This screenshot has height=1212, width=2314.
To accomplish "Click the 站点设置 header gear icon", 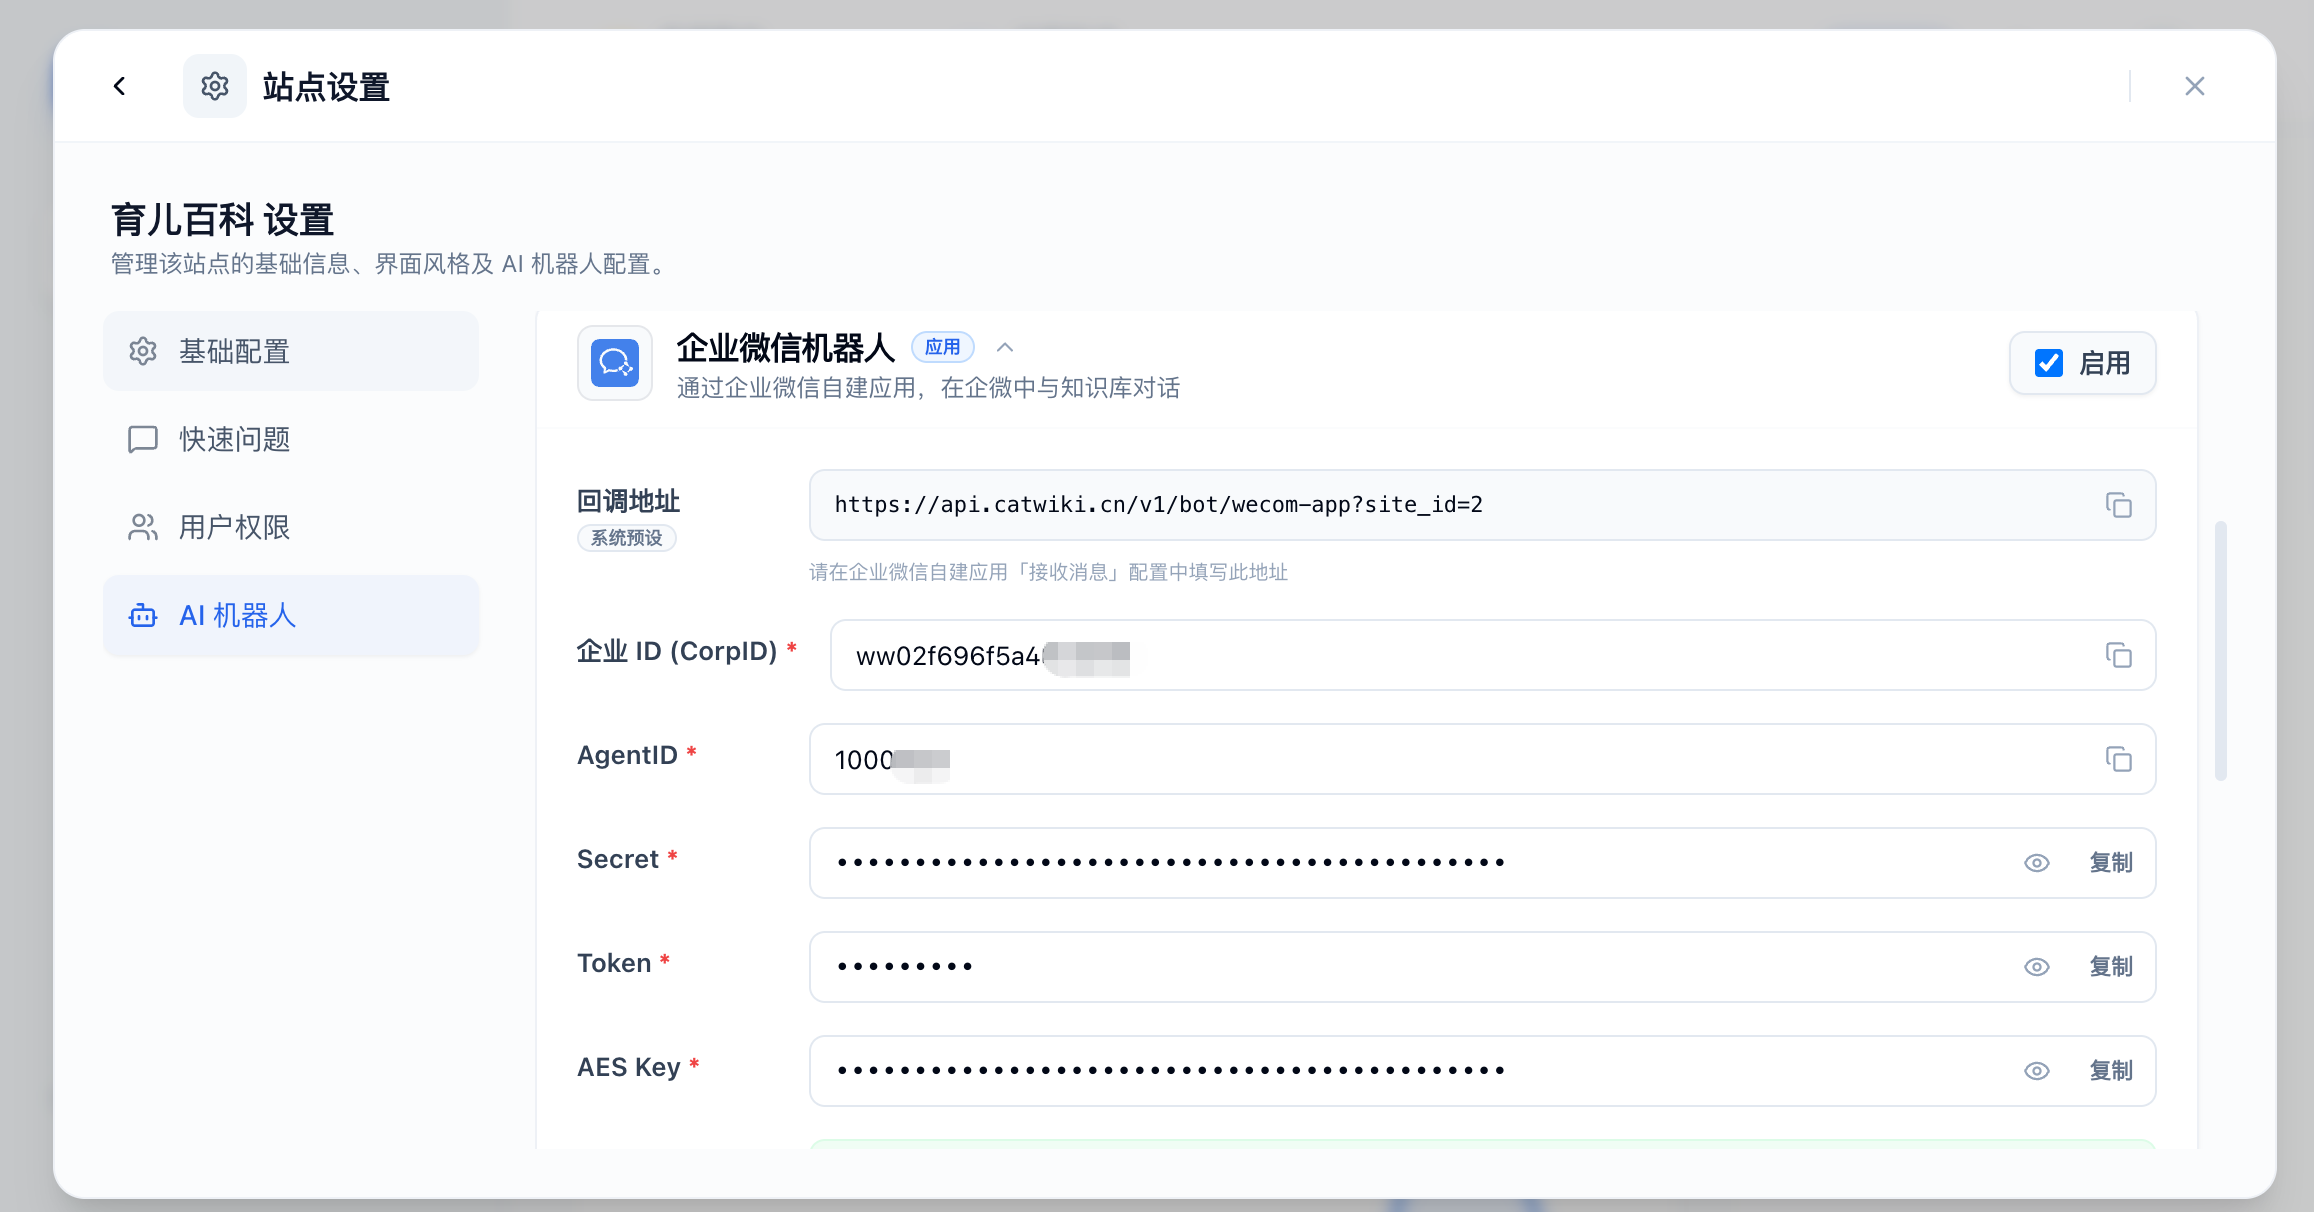I will coord(214,86).
